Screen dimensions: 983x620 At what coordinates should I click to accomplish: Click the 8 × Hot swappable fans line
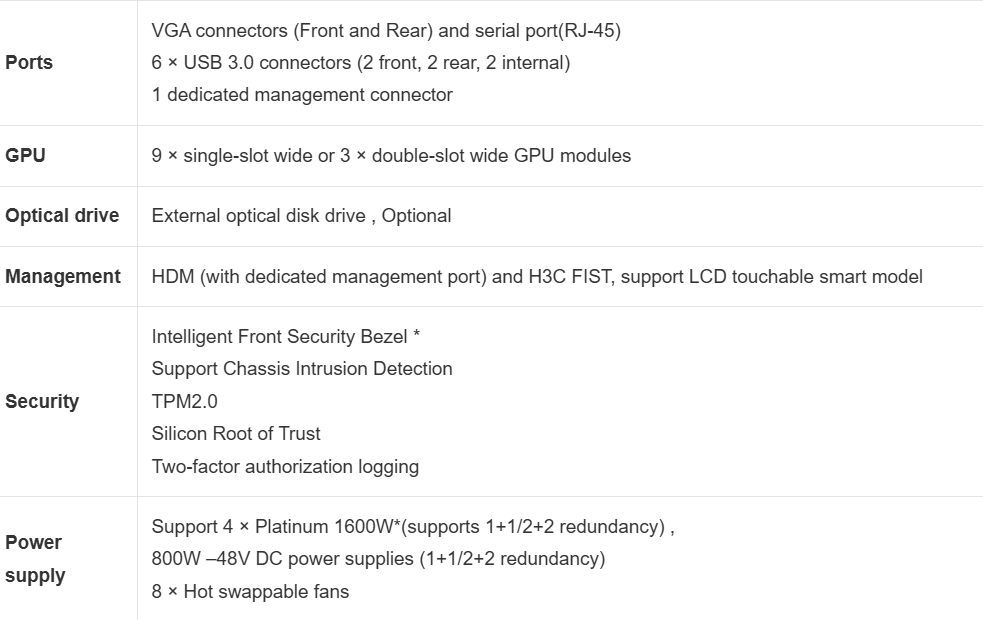pos(250,591)
